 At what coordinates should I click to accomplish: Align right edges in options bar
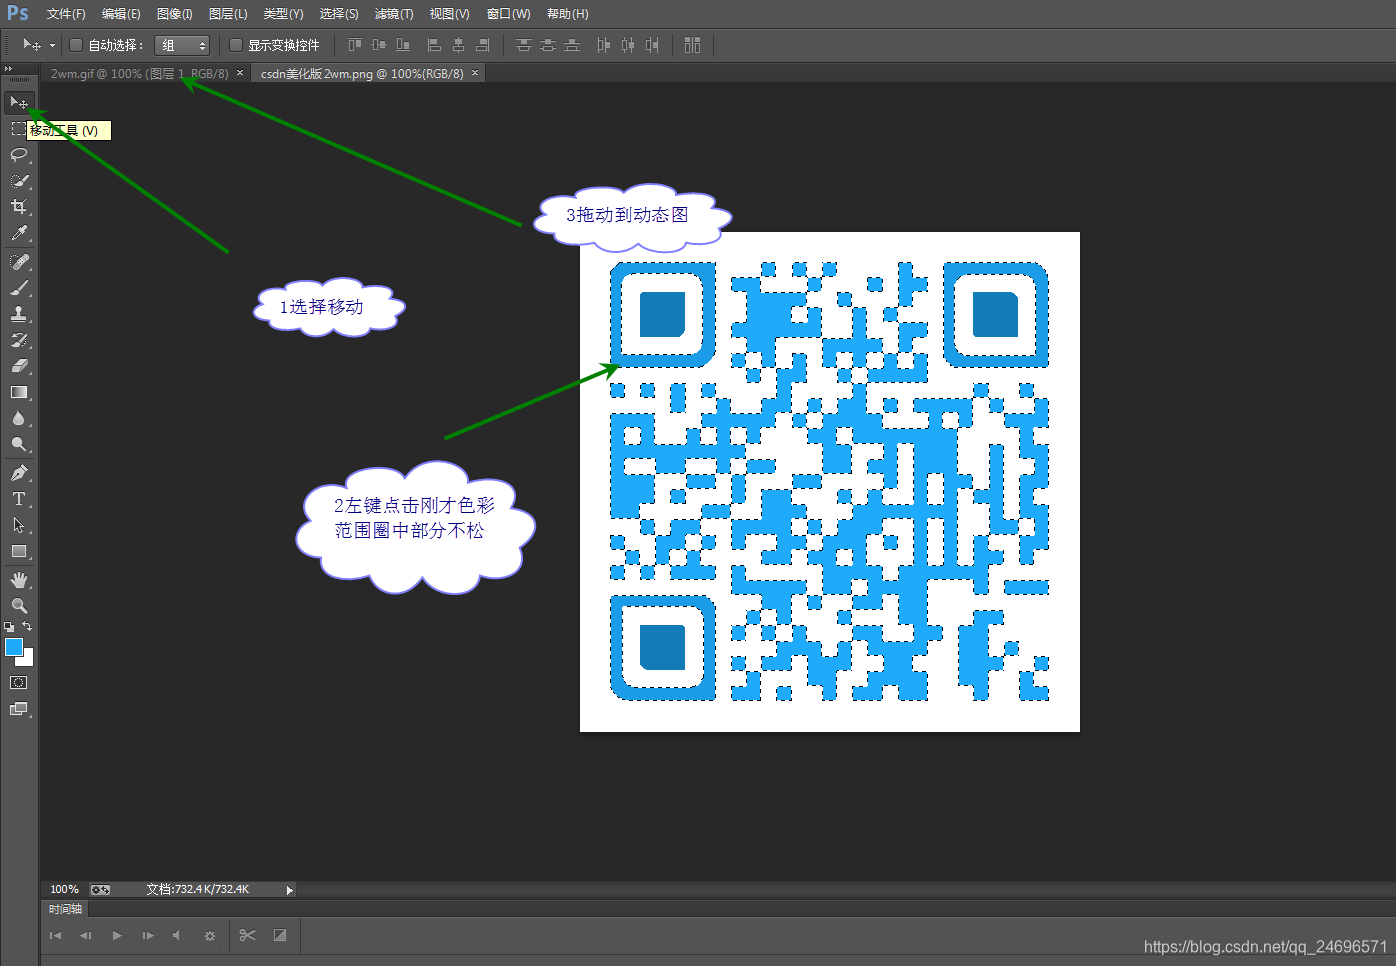coord(483,45)
